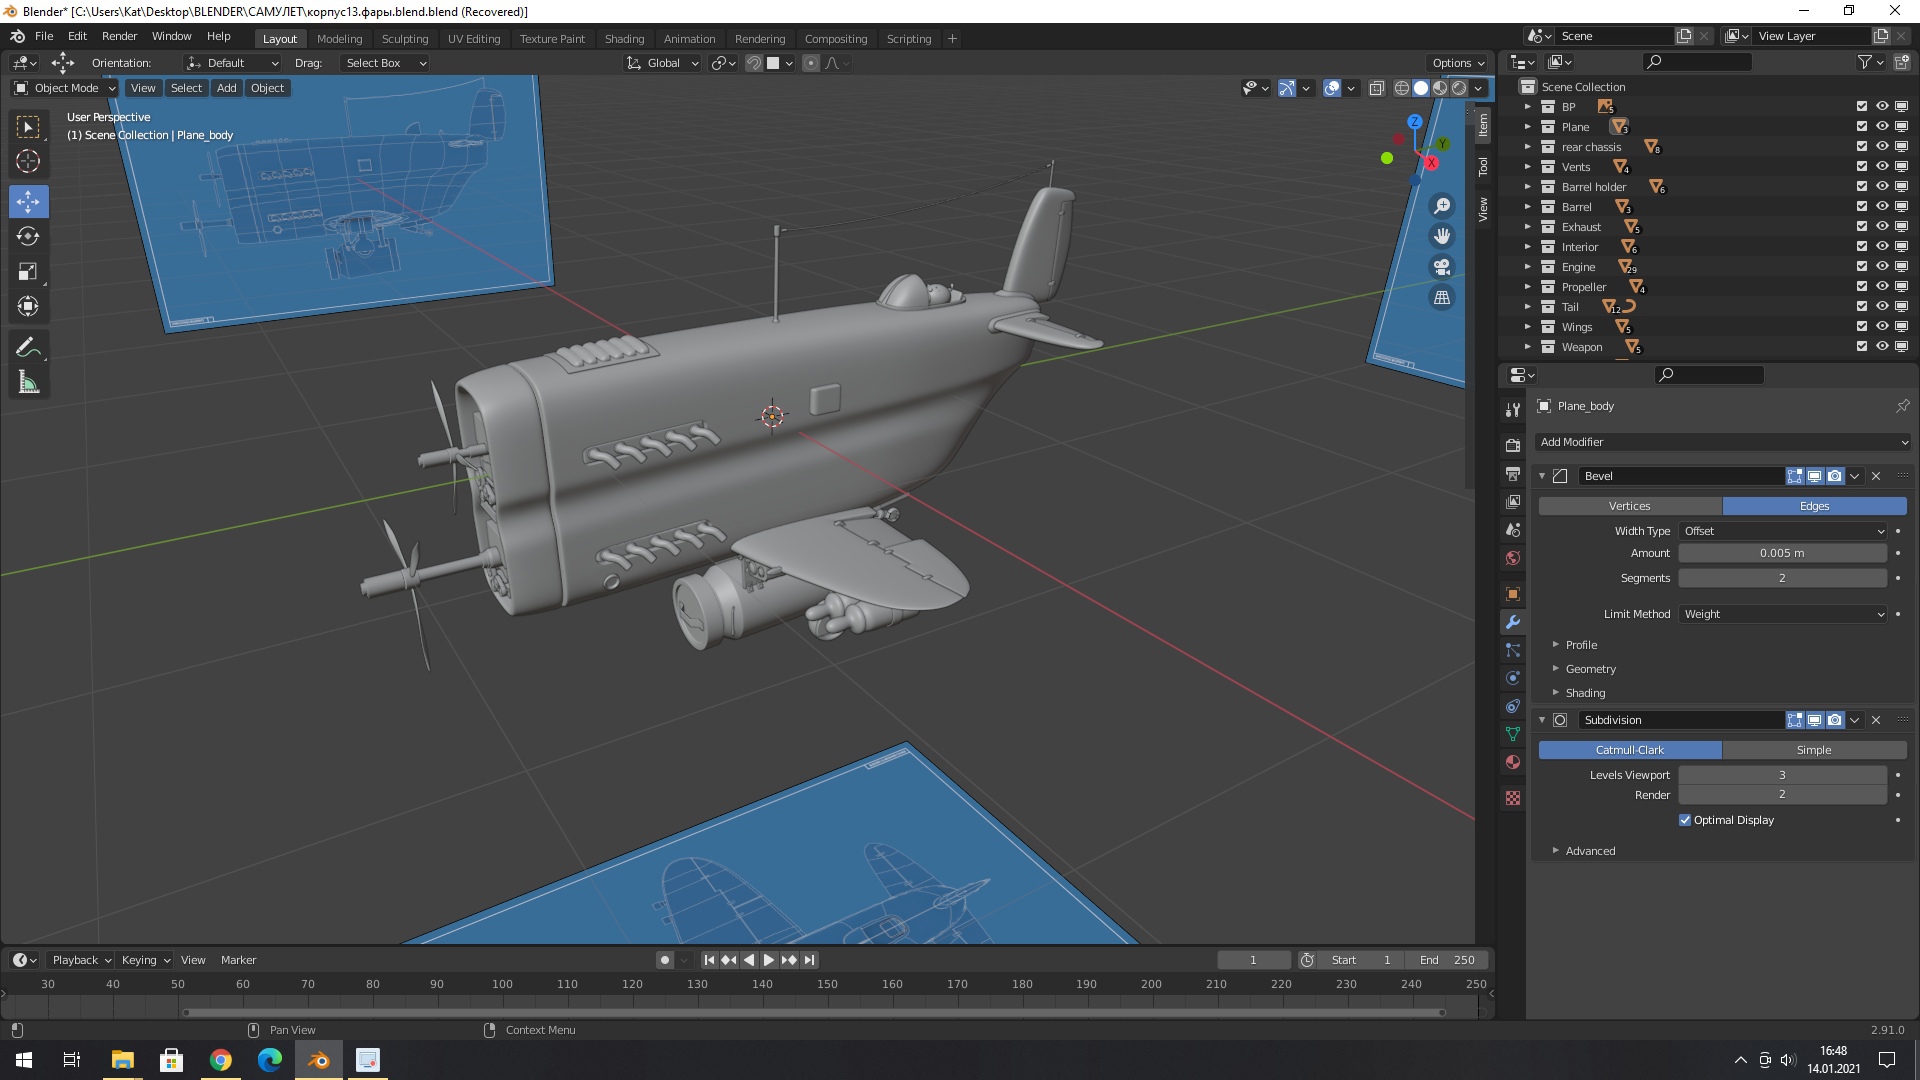Uncheck the Wings collection checkbox
Image resolution: width=1920 pixels, height=1080 pixels.
pos(1862,326)
